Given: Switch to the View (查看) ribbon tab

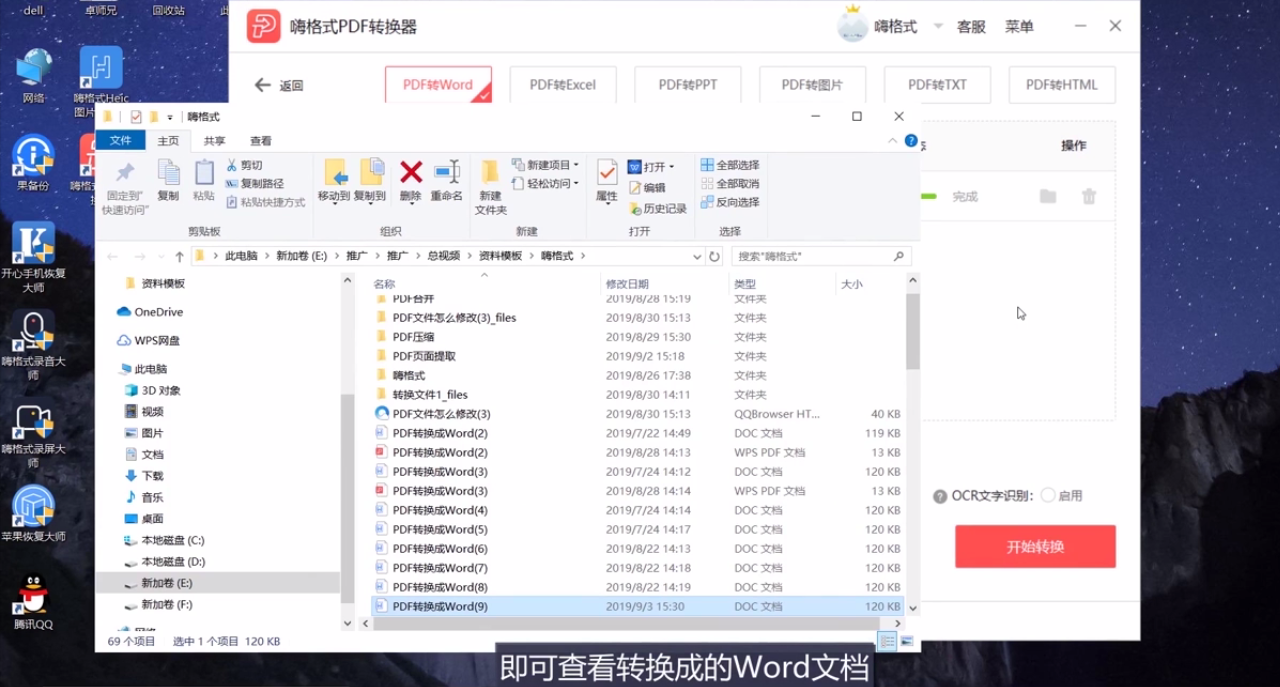Looking at the screenshot, I should [261, 141].
